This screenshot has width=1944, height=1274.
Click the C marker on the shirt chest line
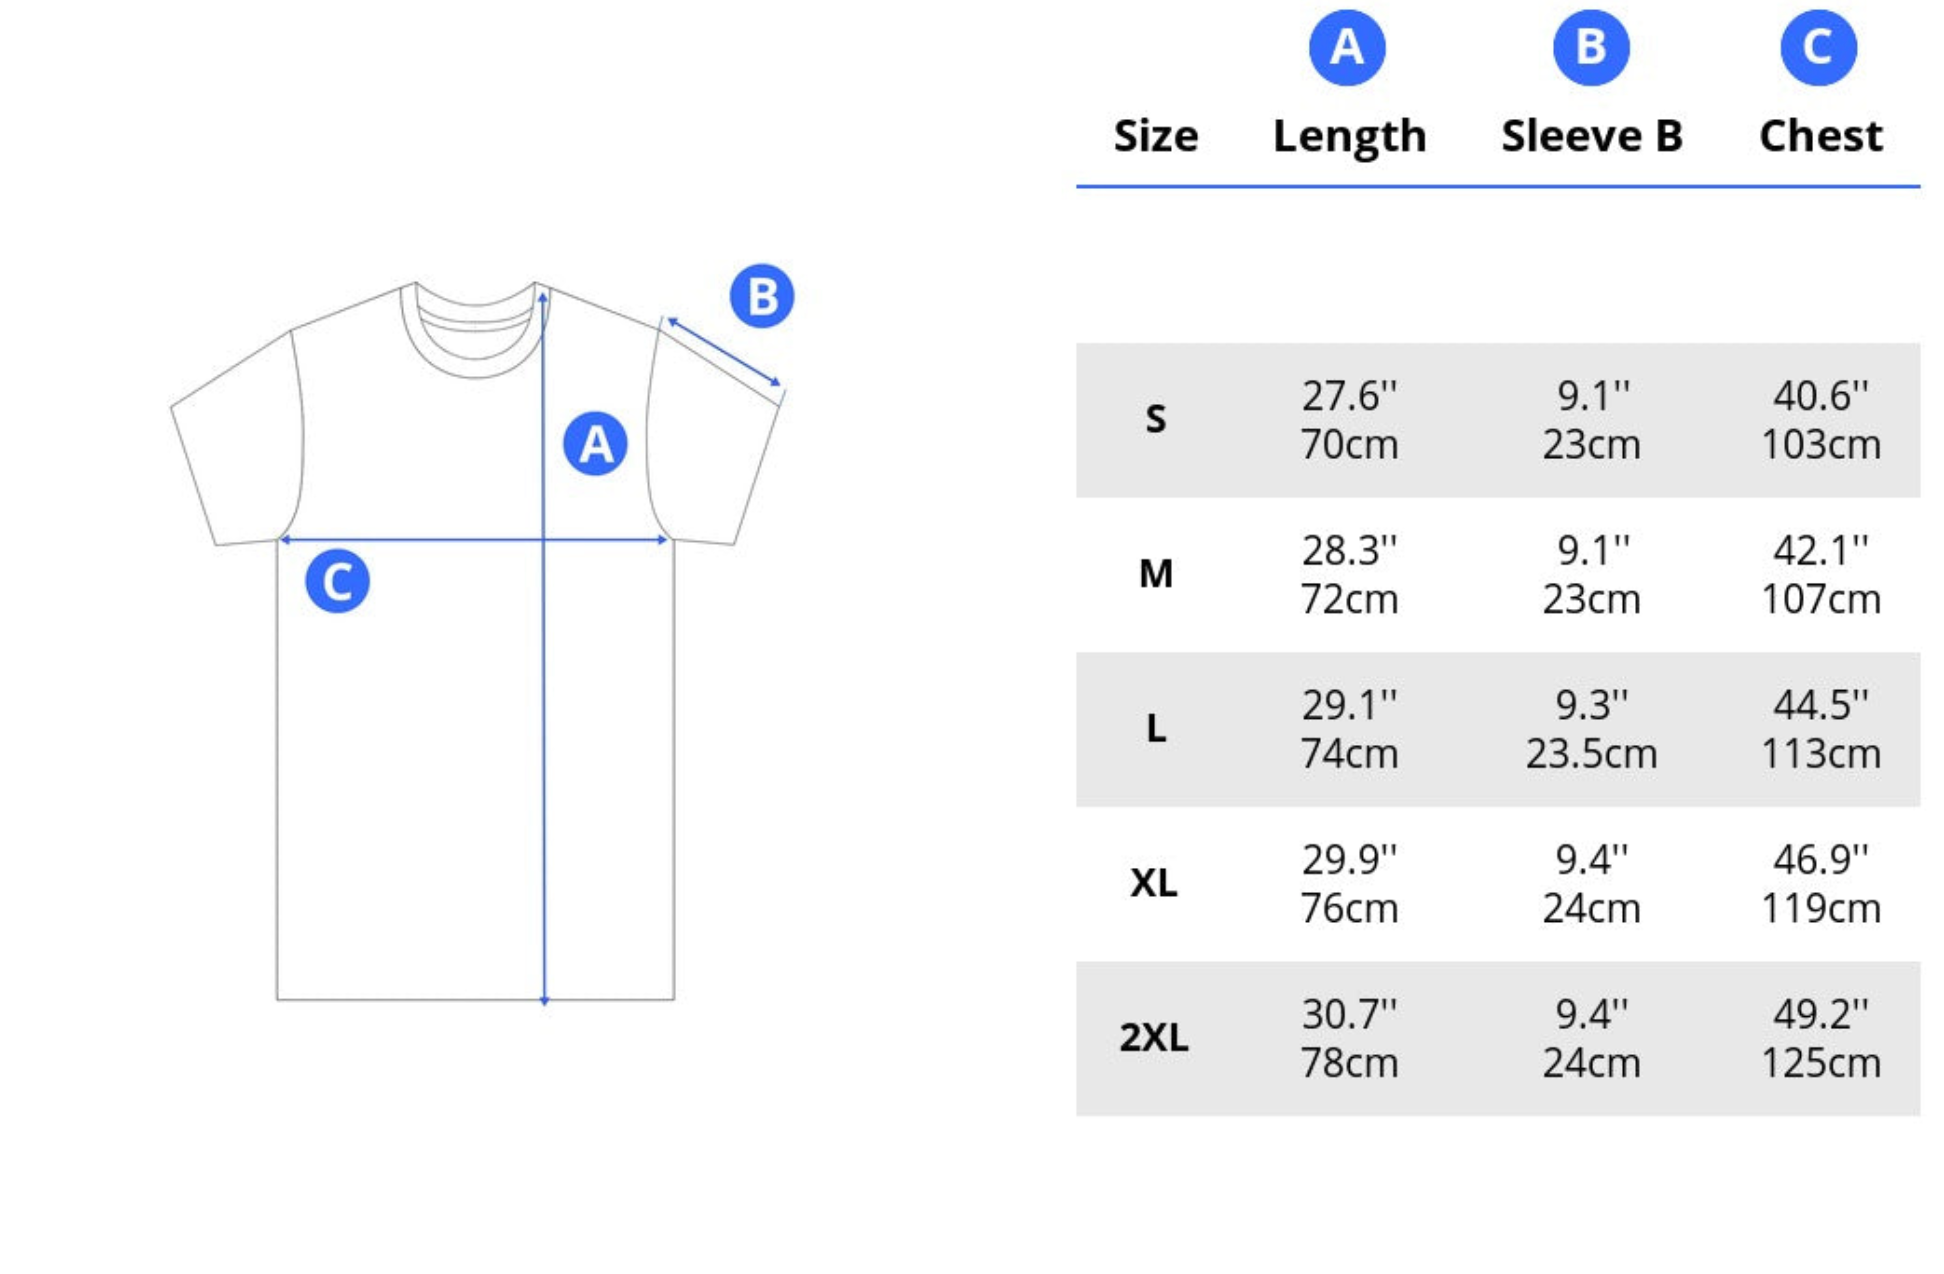[337, 581]
